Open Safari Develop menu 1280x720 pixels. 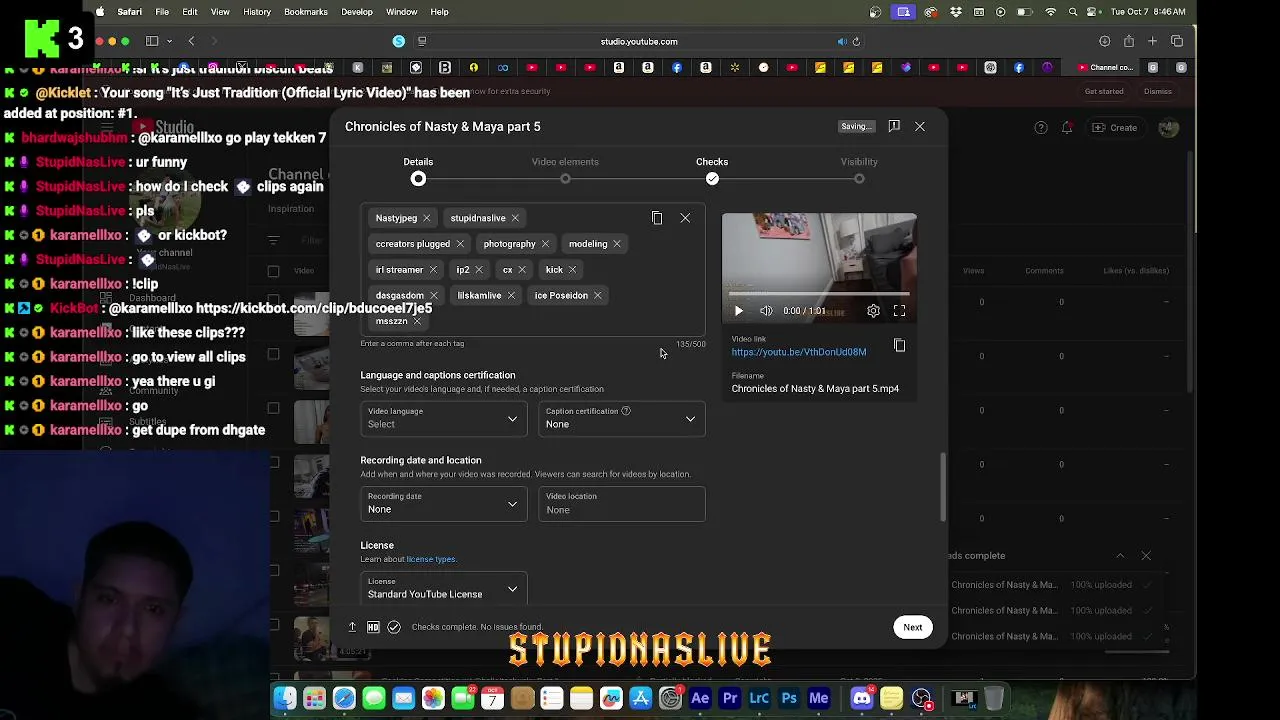(x=357, y=12)
